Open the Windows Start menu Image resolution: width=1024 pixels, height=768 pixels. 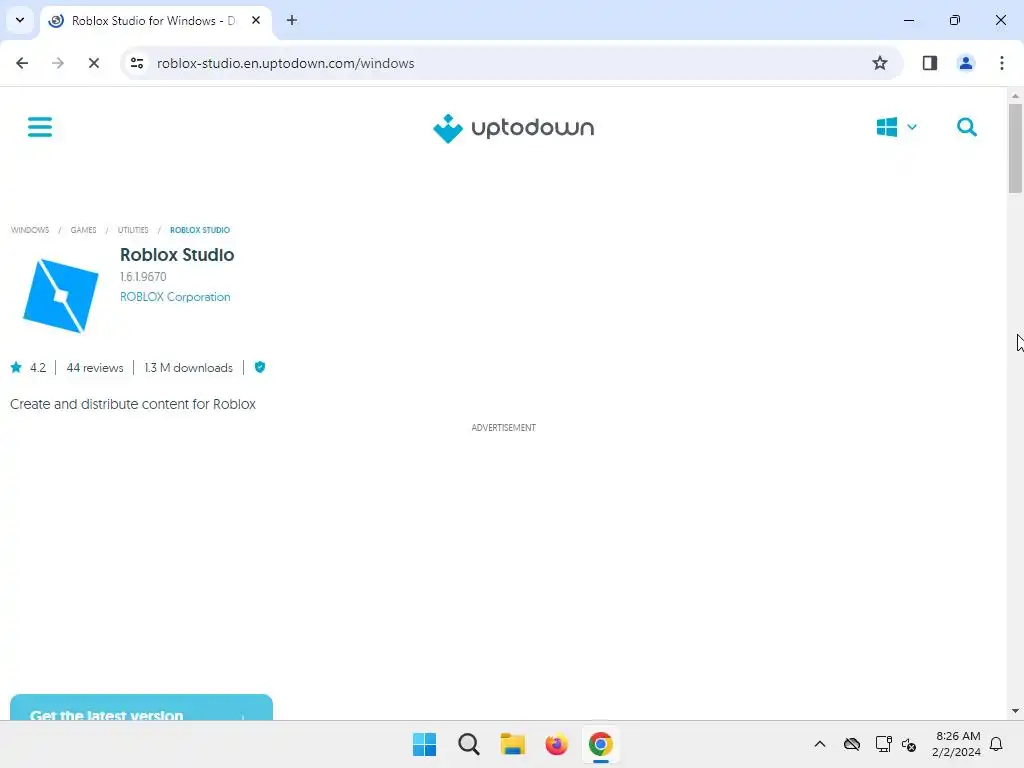click(x=424, y=744)
